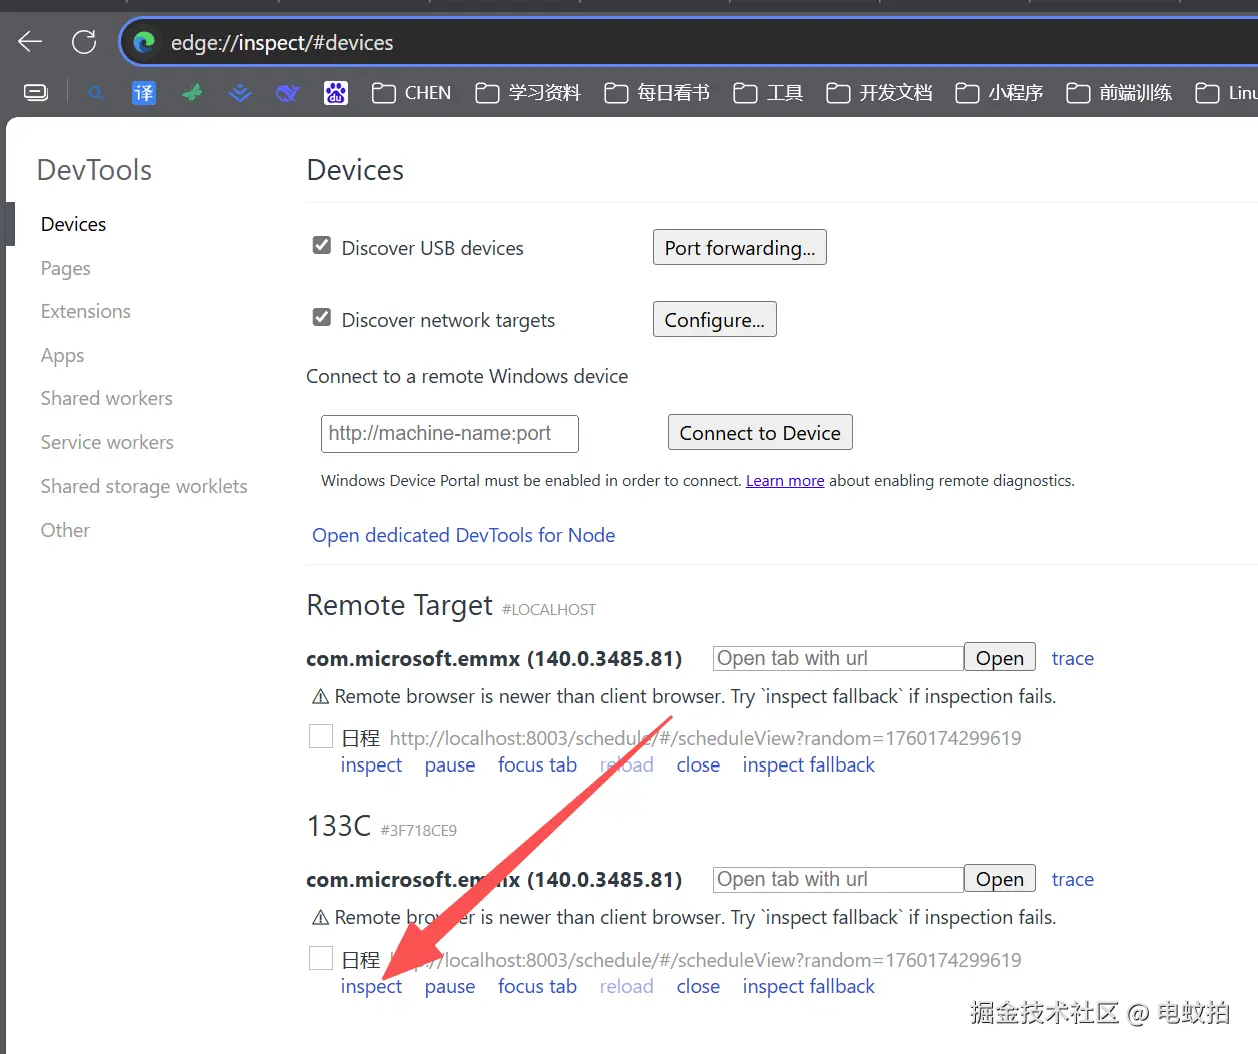Open the 前端训练 bookmark folder
The height and width of the screenshot is (1054, 1258).
coord(1119,93)
